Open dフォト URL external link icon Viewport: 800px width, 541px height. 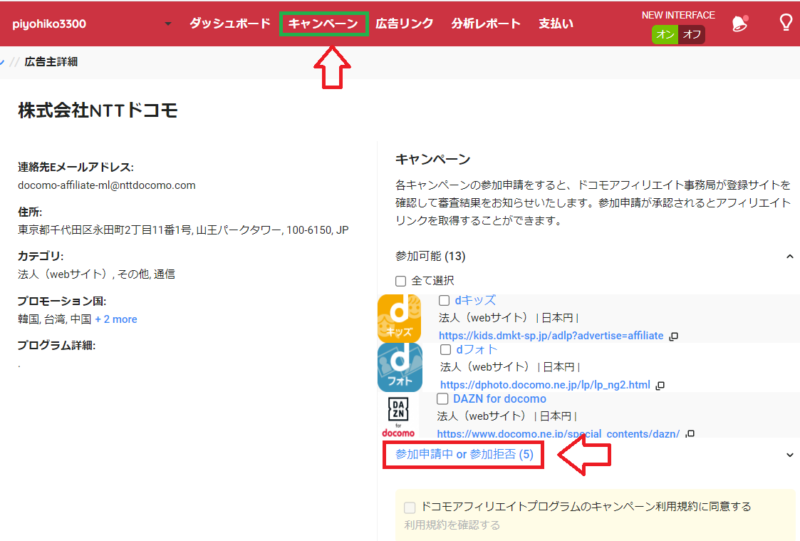(x=660, y=385)
